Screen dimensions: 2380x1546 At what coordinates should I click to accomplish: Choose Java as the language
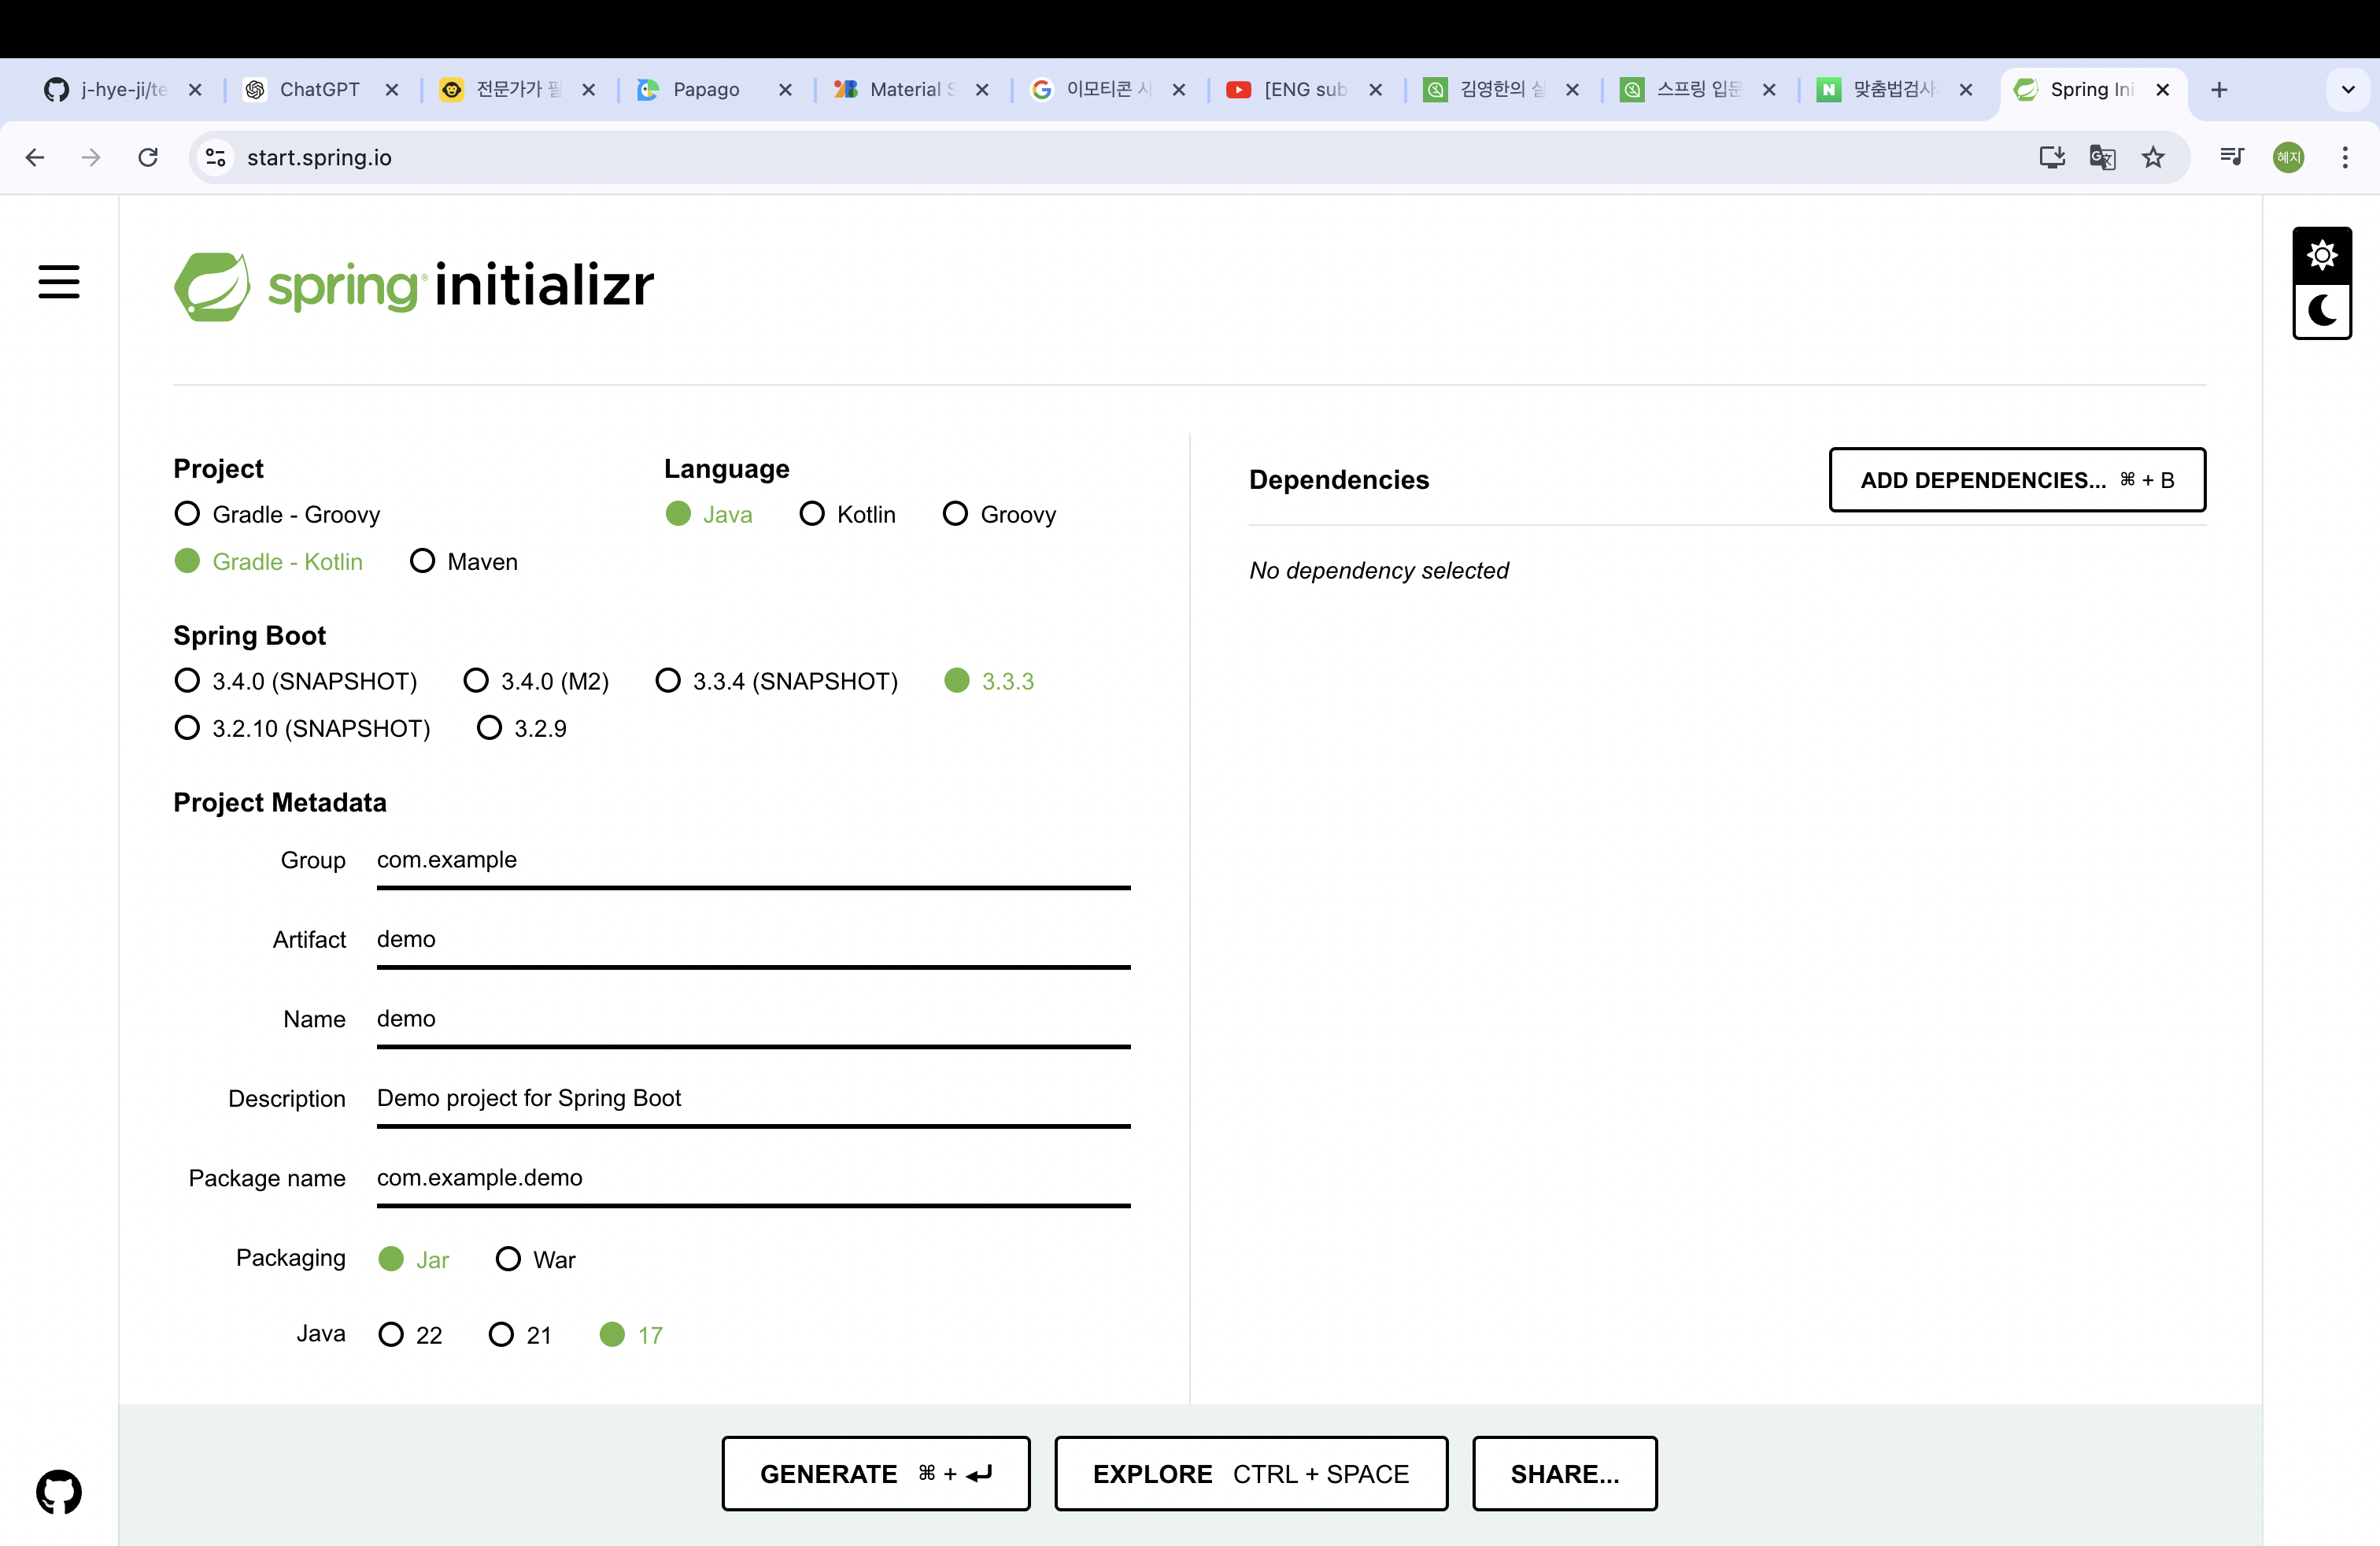(709, 514)
